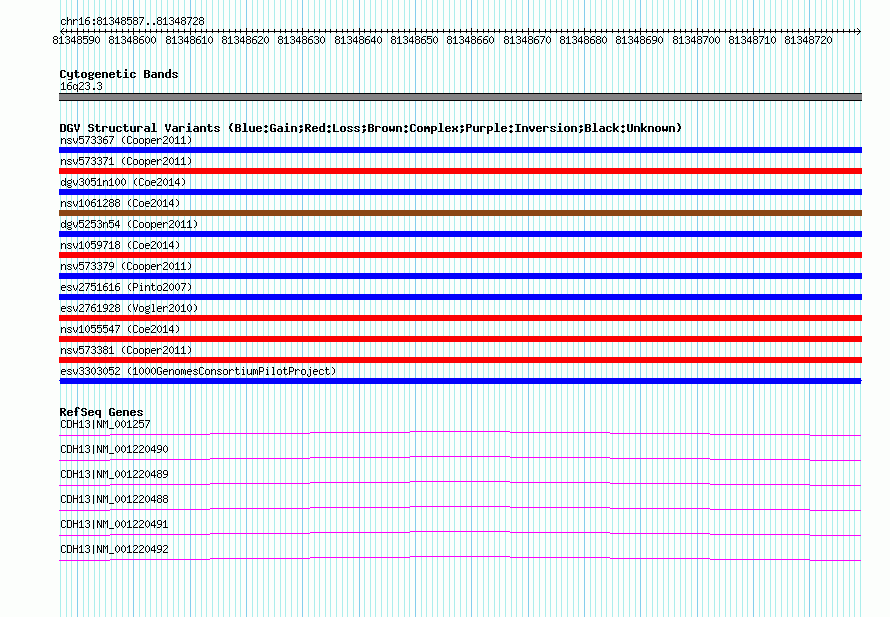This screenshot has height=617, width=890.
Task: Click the red loss bar for esv2761928
Action: pos(460,318)
